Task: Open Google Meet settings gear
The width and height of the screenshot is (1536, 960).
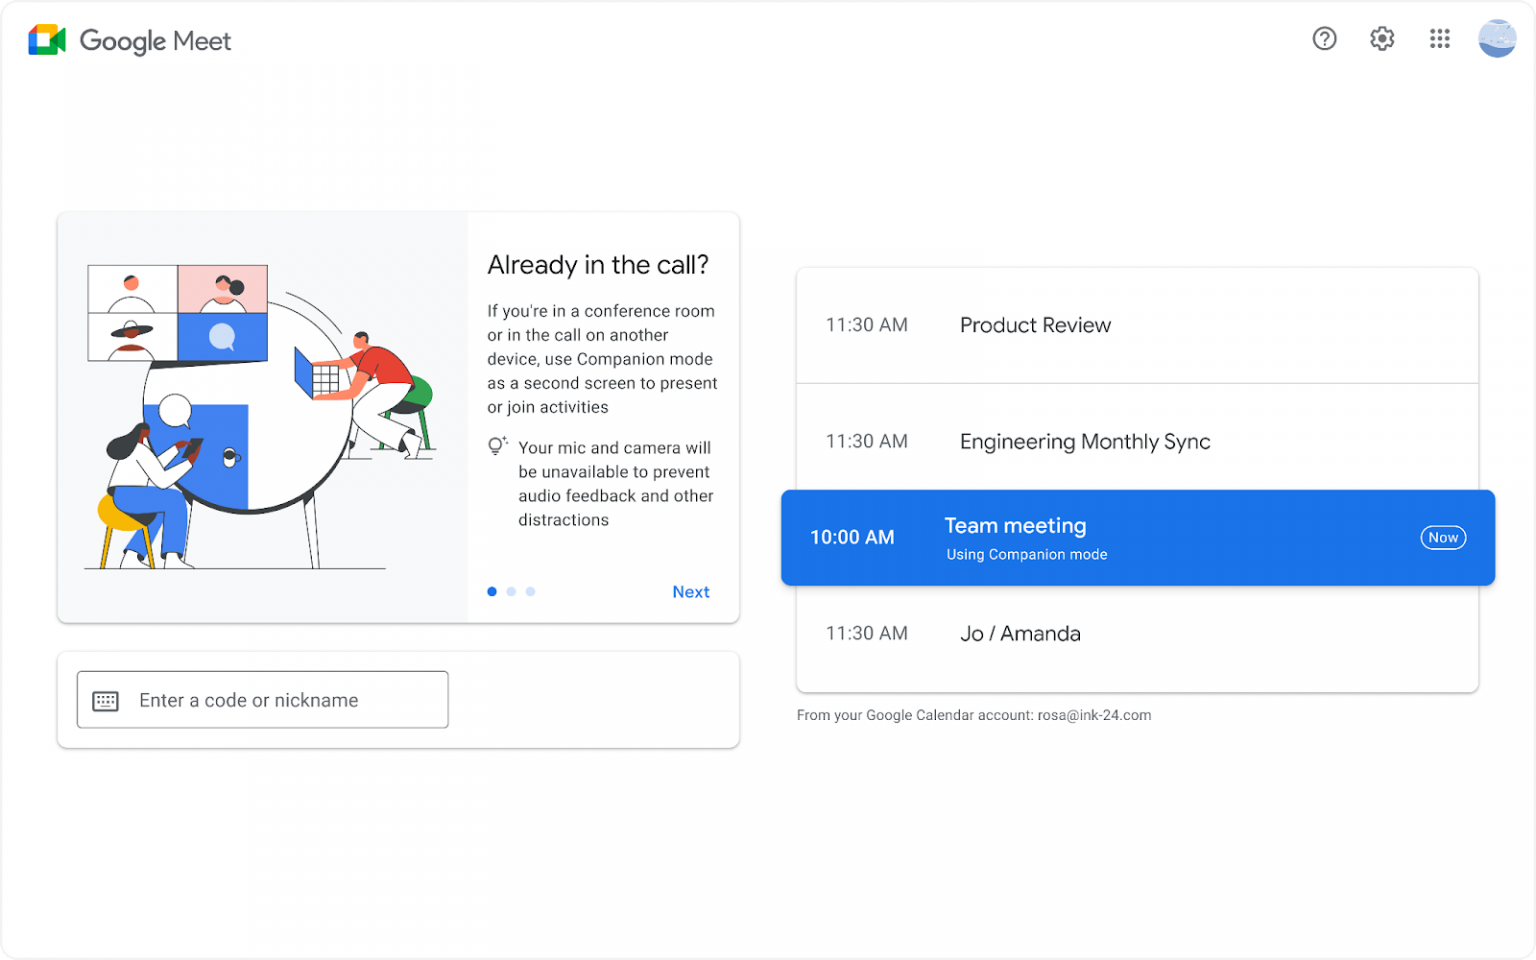Action: pyautogui.click(x=1381, y=38)
